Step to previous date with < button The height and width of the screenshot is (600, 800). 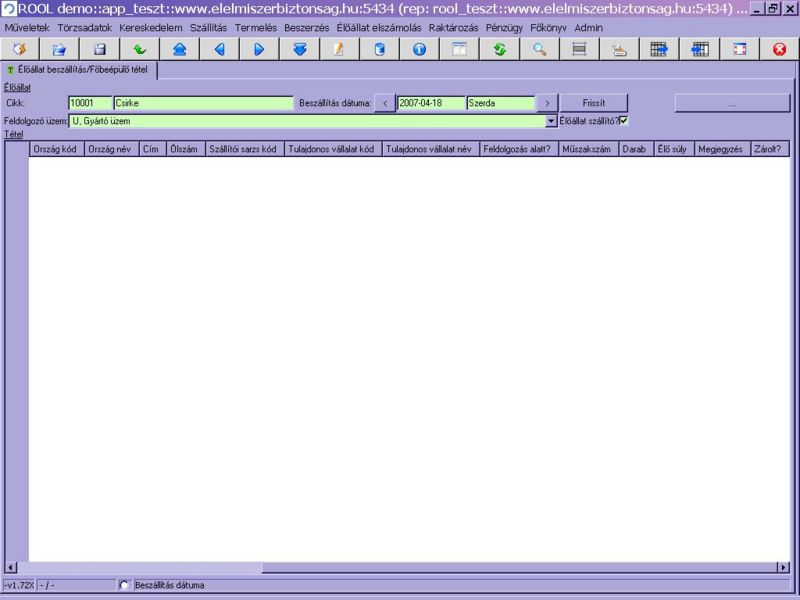click(x=385, y=103)
